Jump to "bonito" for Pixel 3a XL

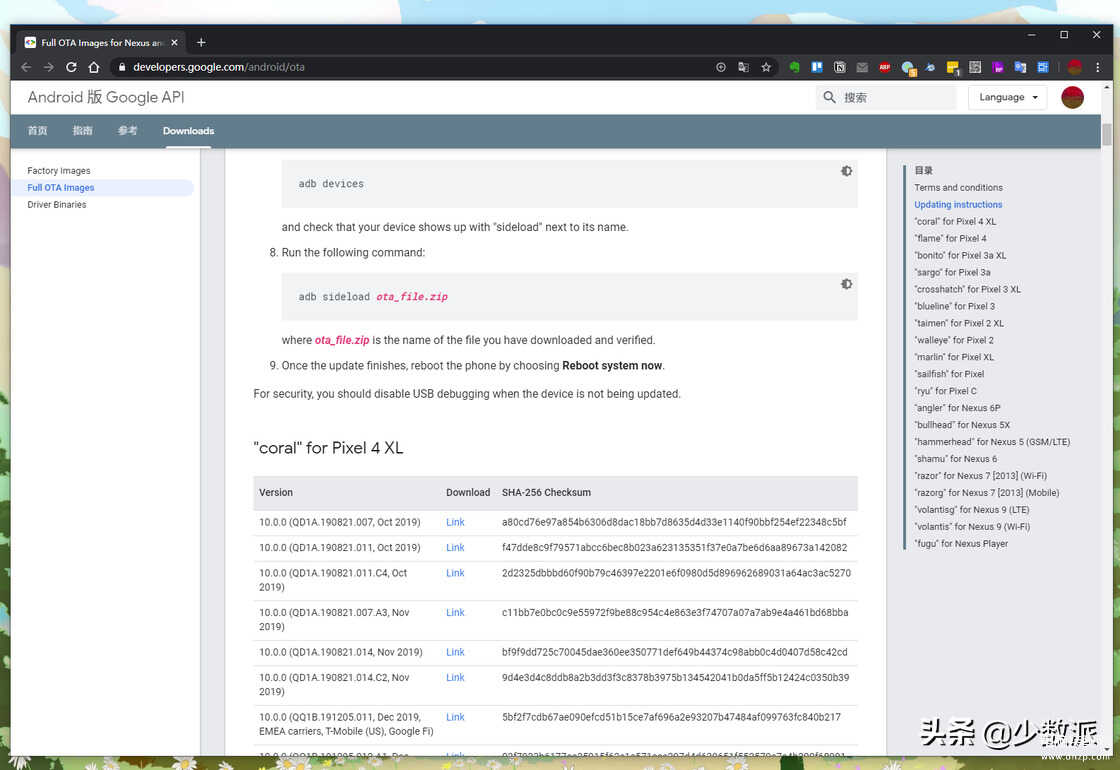coord(960,256)
